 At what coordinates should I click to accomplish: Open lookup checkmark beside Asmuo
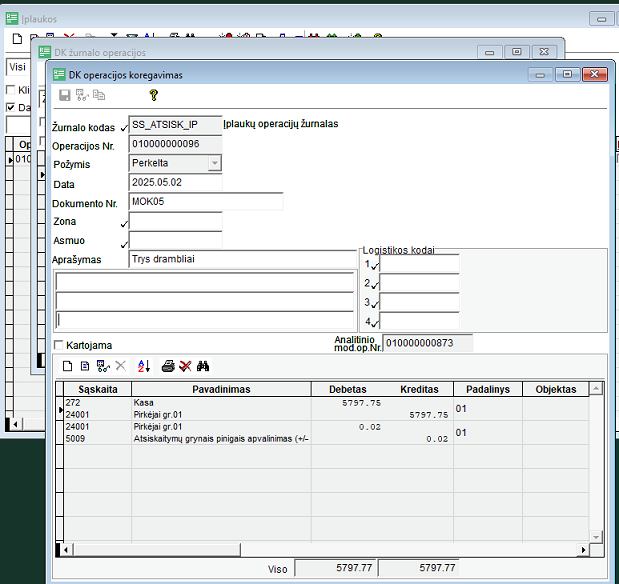(x=124, y=244)
